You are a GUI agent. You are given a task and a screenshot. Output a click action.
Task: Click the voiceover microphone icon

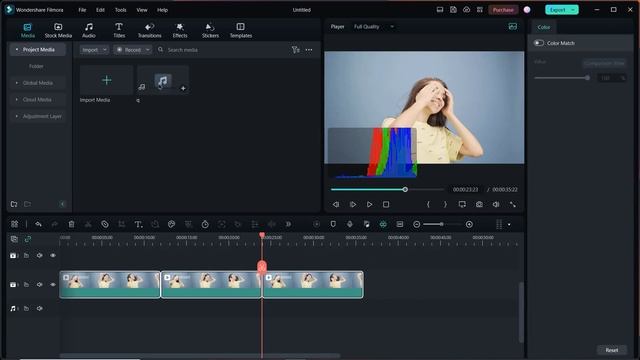(350, 224)
